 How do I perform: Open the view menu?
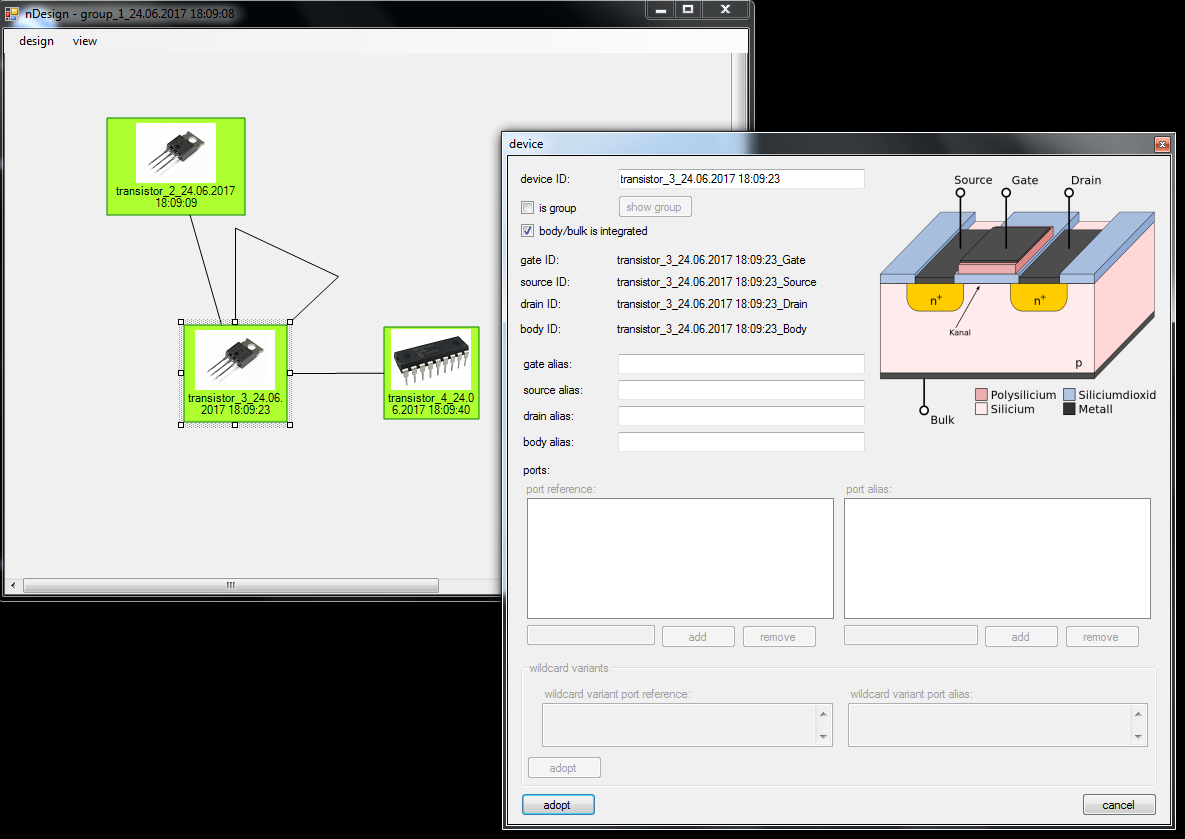(85, 41)
